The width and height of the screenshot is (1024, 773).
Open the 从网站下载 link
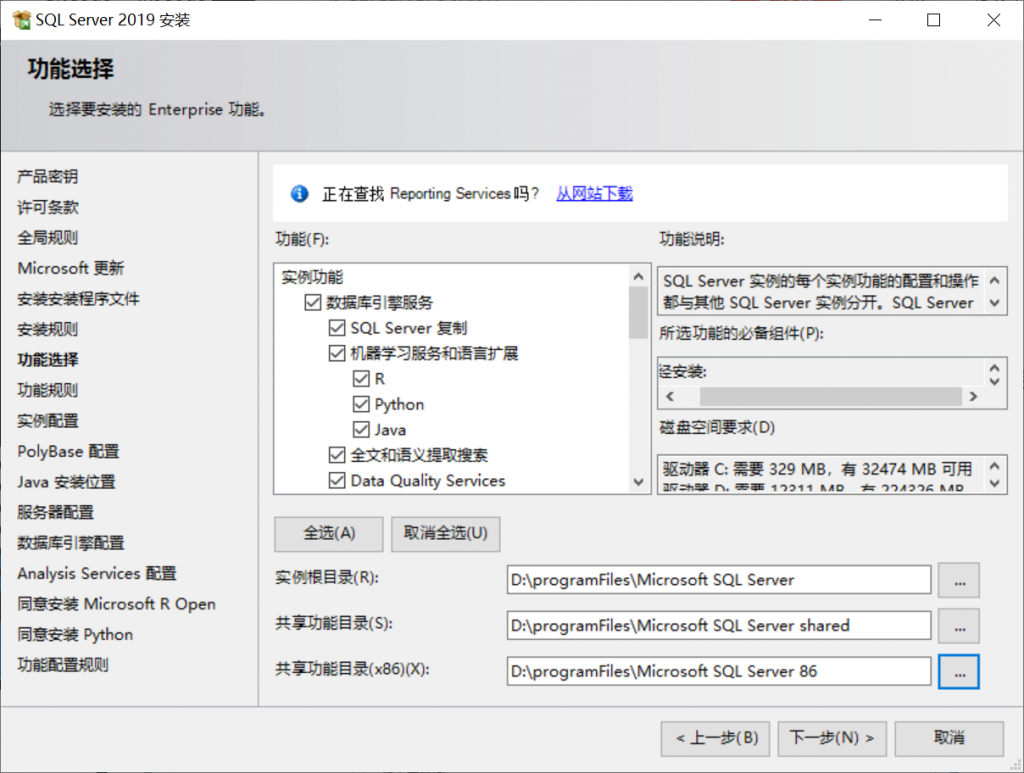594,194
